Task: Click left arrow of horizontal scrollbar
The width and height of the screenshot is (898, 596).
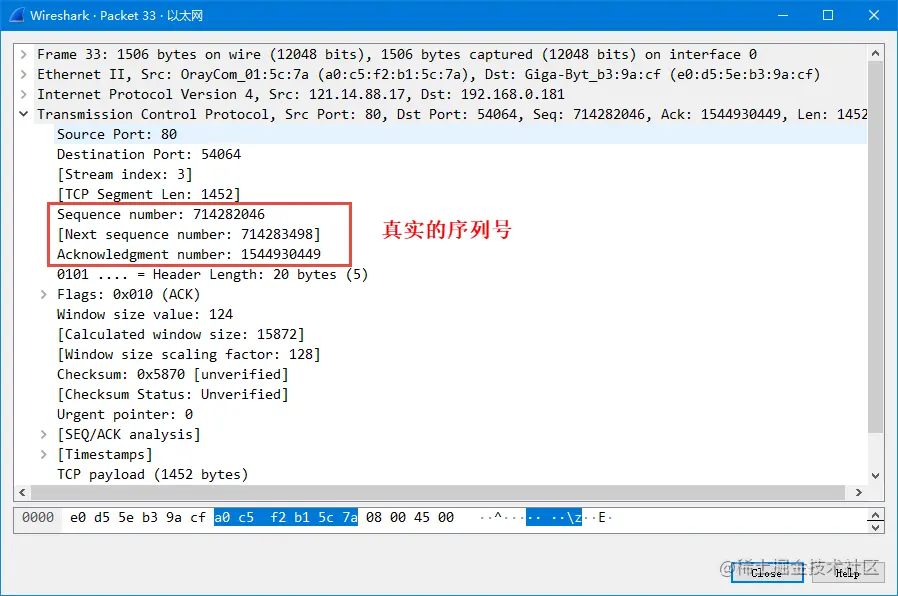Action: [22, 492]
